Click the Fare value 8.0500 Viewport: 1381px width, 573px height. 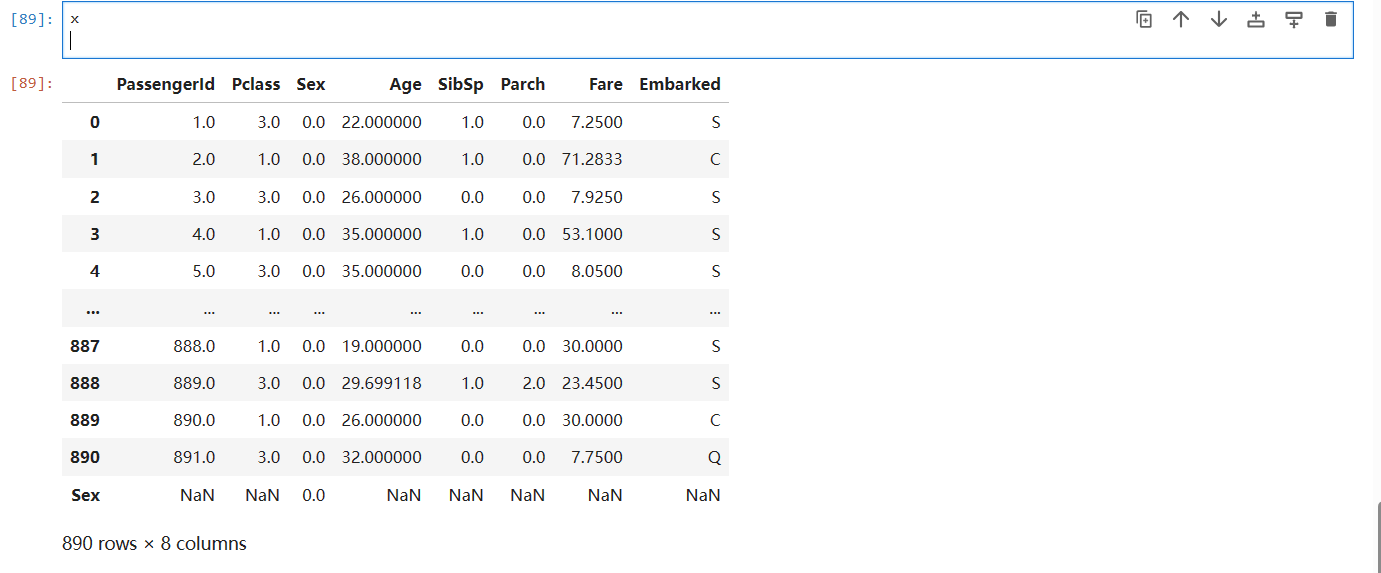coord(598,271)
